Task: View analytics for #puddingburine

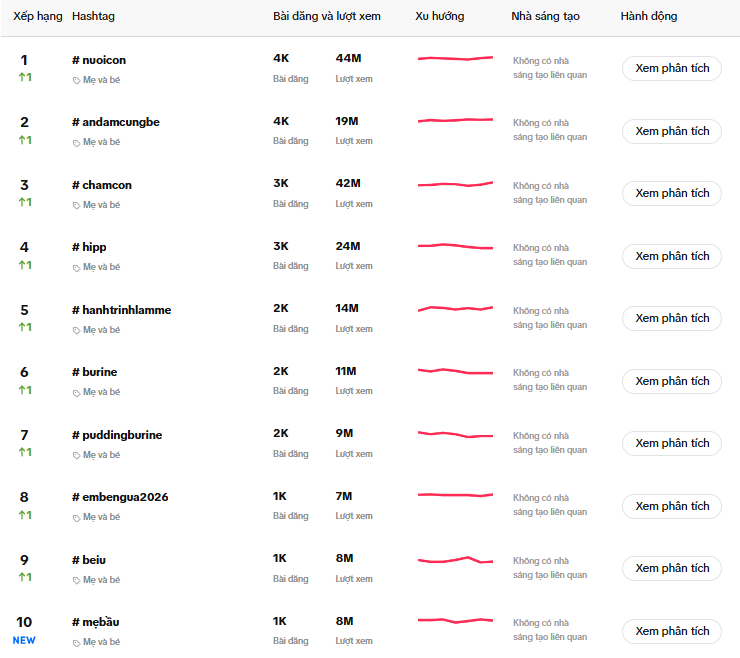Action: pos(672,443)
